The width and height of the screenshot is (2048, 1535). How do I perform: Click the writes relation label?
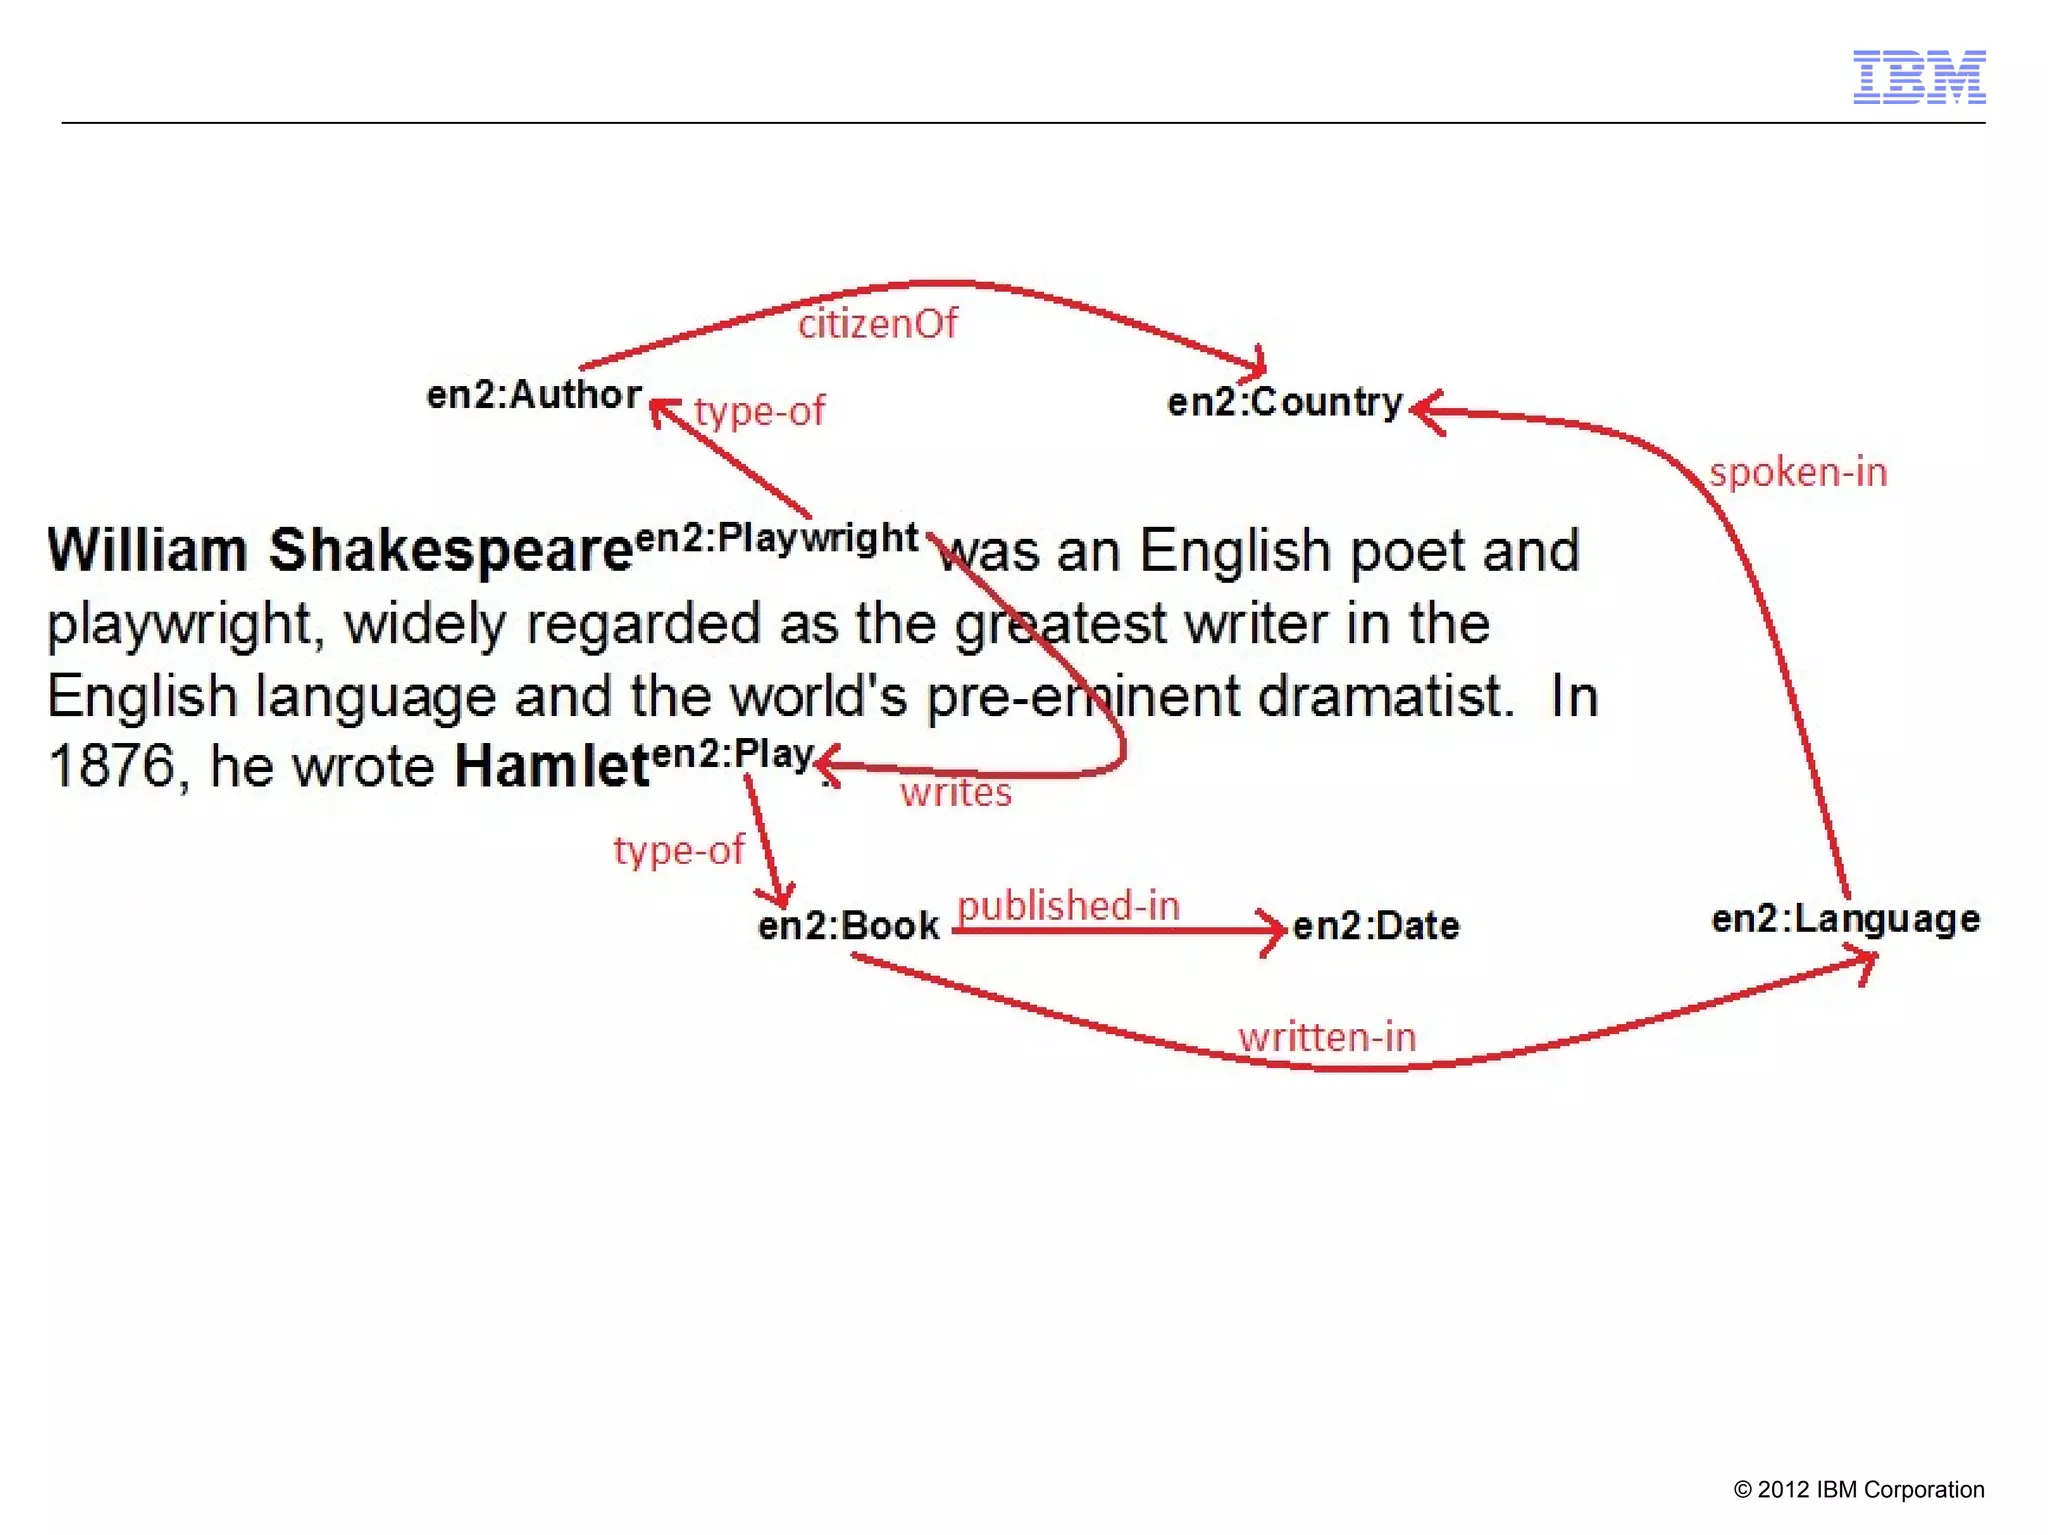[x=956, y=793]
